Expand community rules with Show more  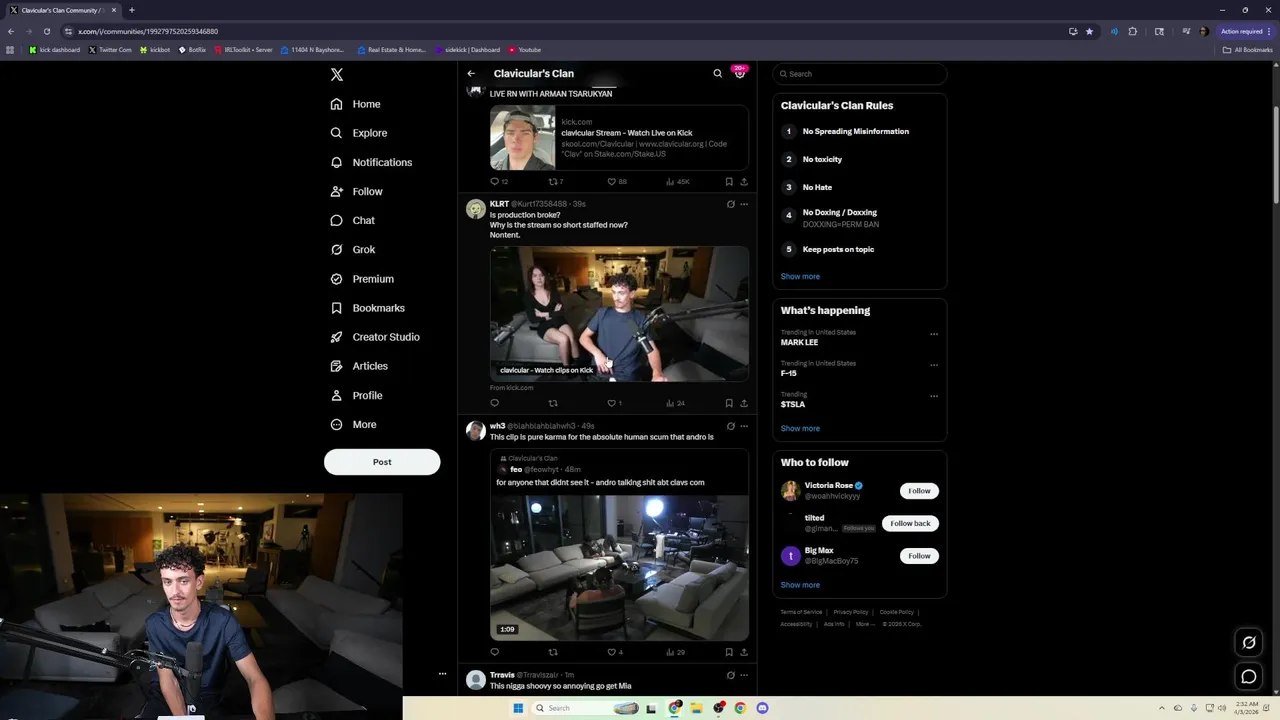pyautogui.click(x=800, y=276)
